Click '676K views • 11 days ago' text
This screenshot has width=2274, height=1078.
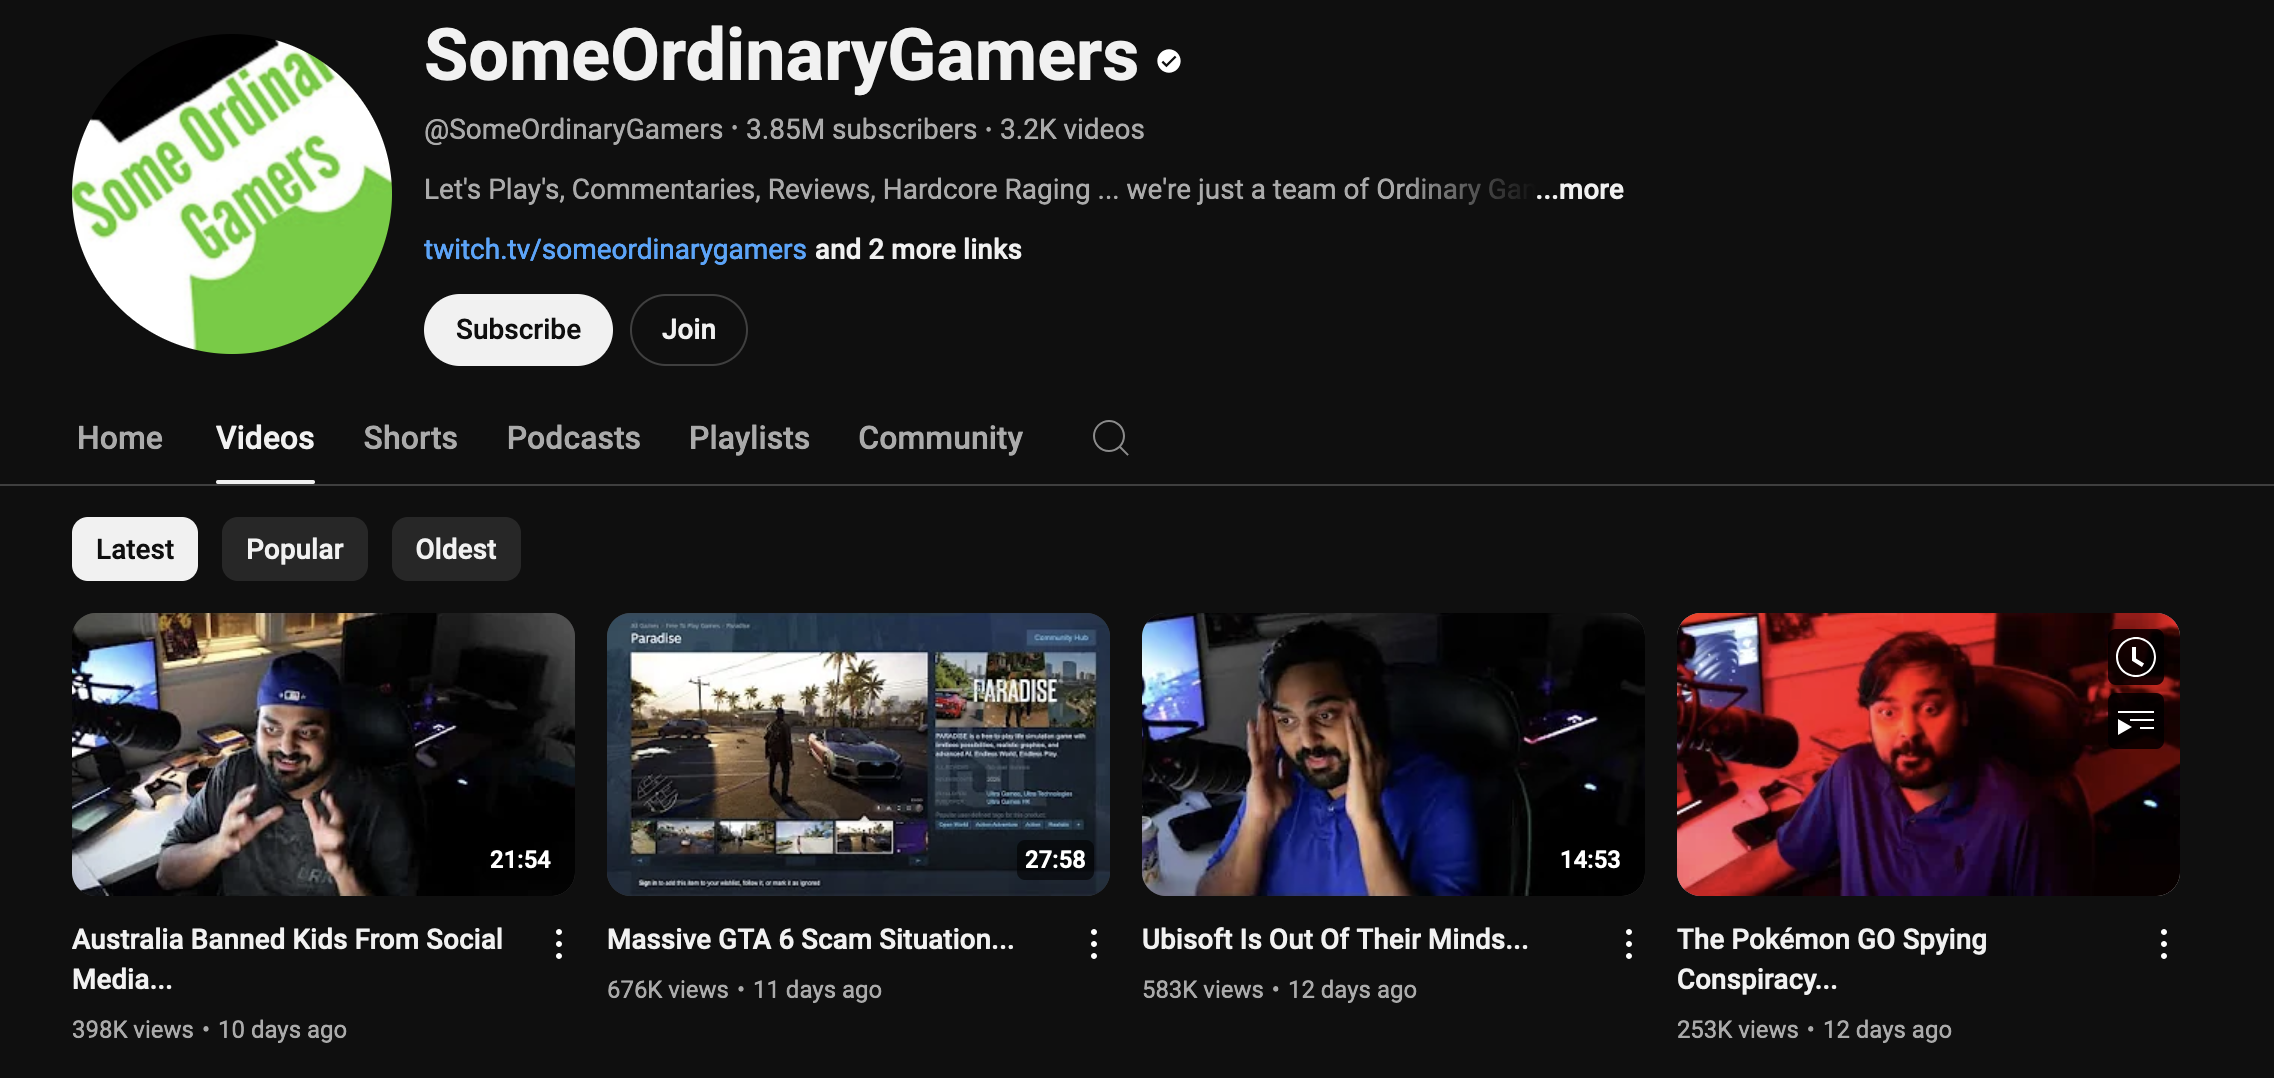point(744,989)
